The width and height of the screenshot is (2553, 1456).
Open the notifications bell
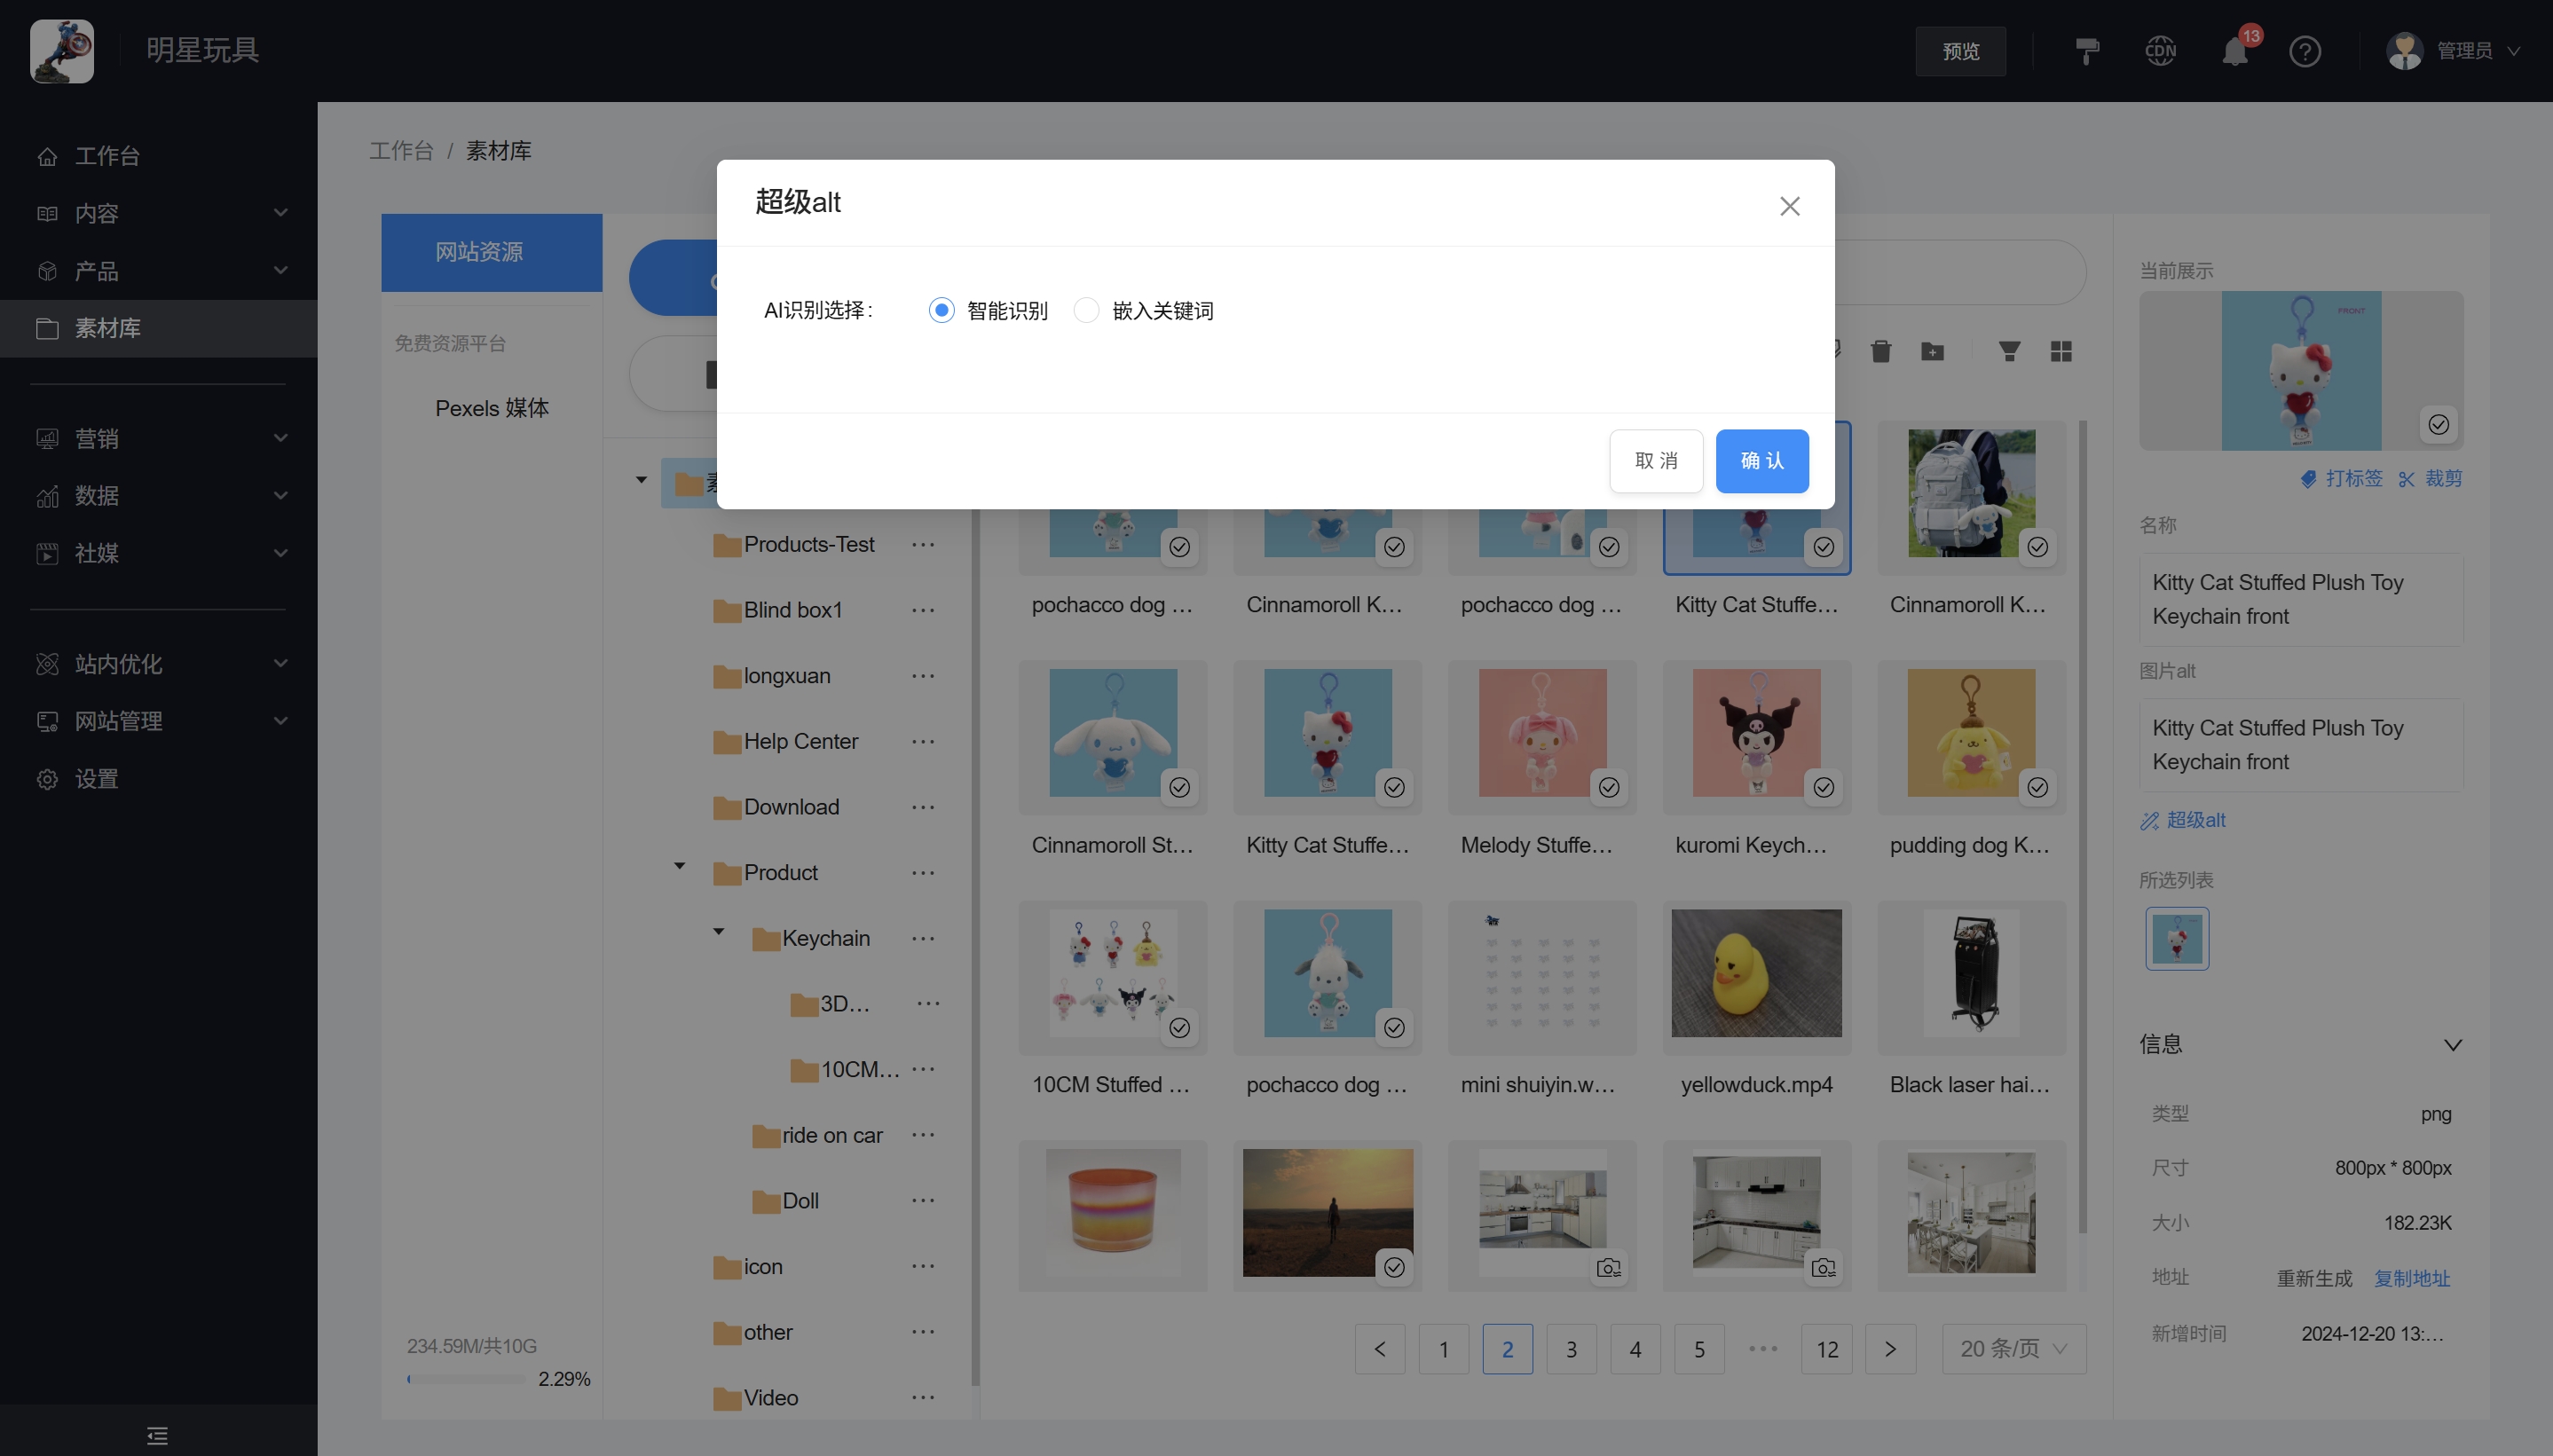pyautogui.click(x=2234, y=51)
